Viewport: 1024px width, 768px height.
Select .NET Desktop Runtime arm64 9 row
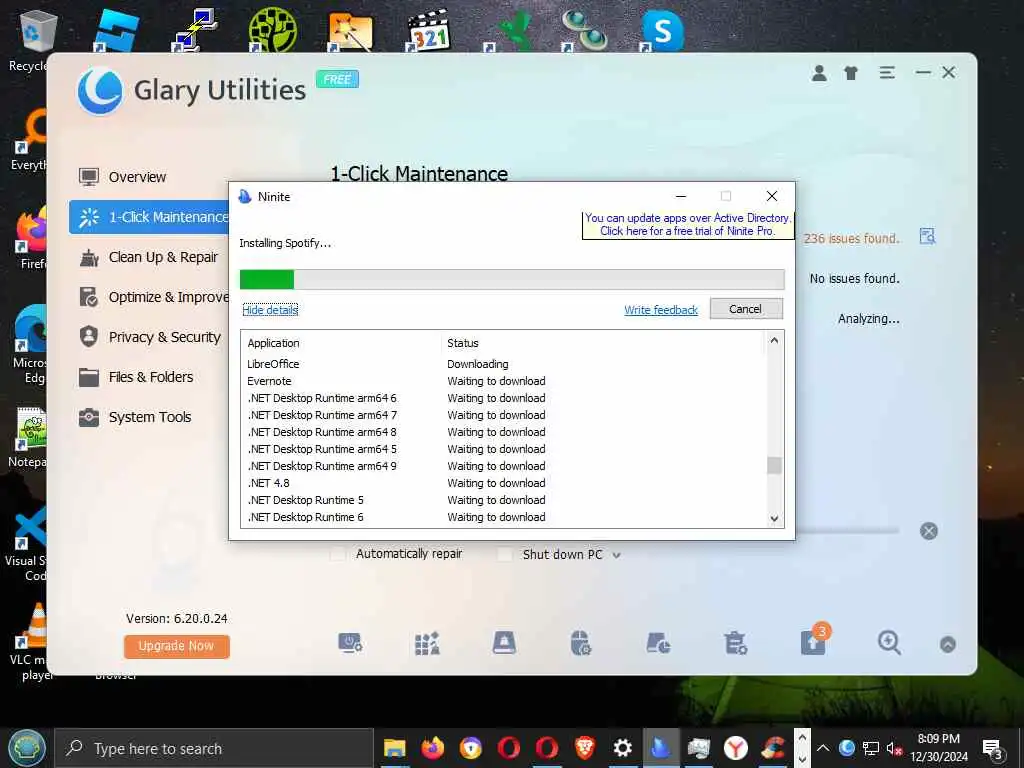(x=503, y=466)
